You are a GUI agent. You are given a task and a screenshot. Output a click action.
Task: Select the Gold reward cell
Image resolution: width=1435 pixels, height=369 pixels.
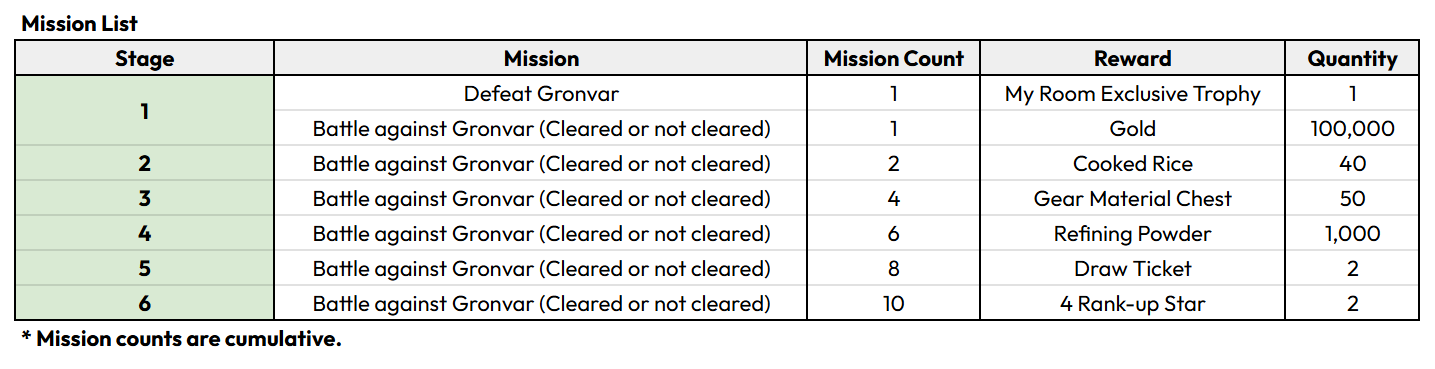1132,129
